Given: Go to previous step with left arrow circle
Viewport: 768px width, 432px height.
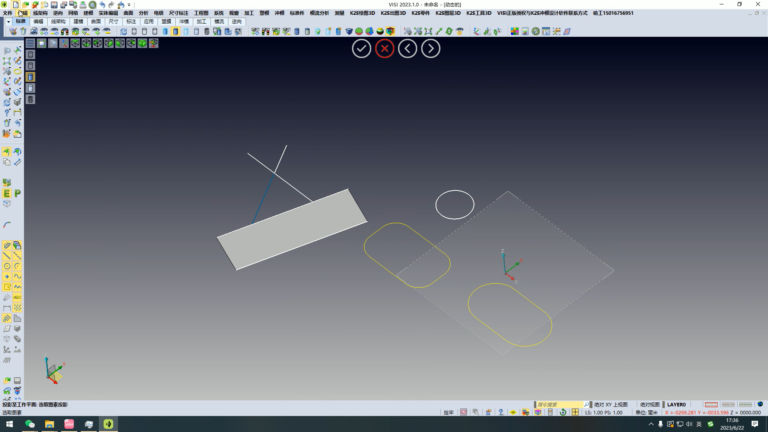Looking at the screenshot, I should 408,48.
